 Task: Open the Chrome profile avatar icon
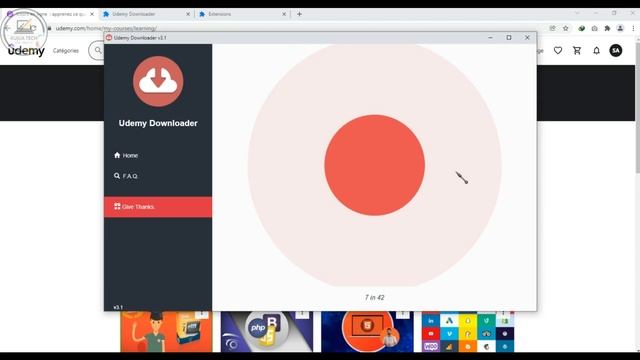(620, 28)
